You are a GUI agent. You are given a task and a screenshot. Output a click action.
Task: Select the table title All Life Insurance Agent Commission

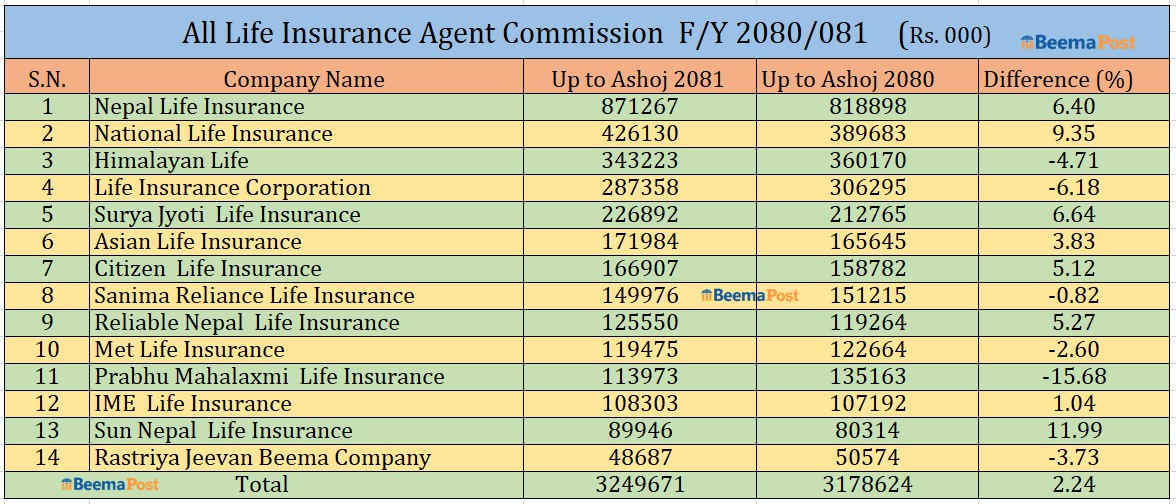tap(422, 34)
